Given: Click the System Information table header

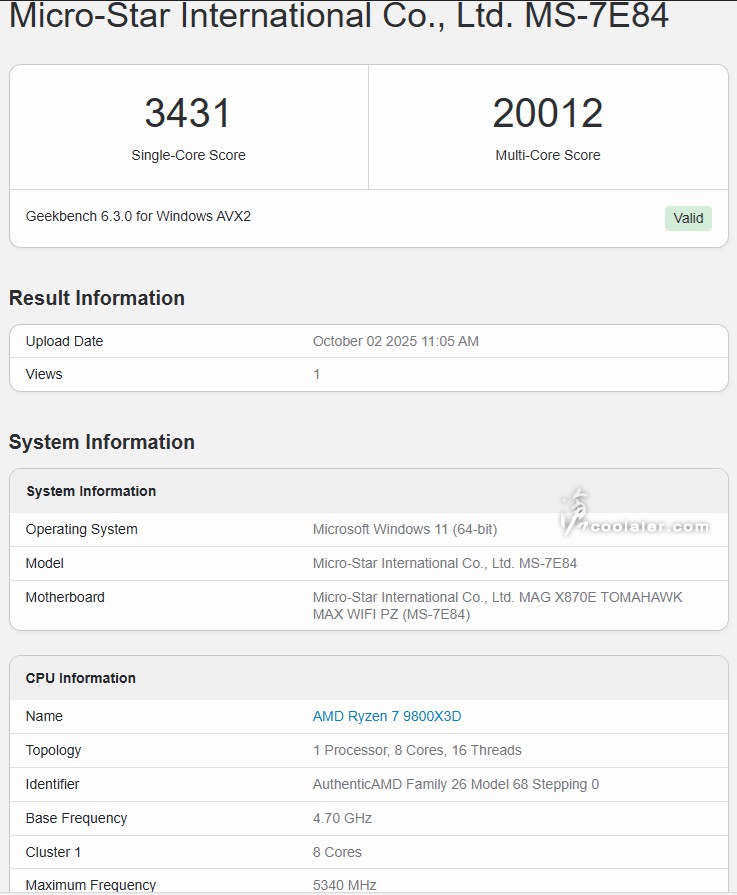Looking at the screenshot, I should [x=91, y=491].
